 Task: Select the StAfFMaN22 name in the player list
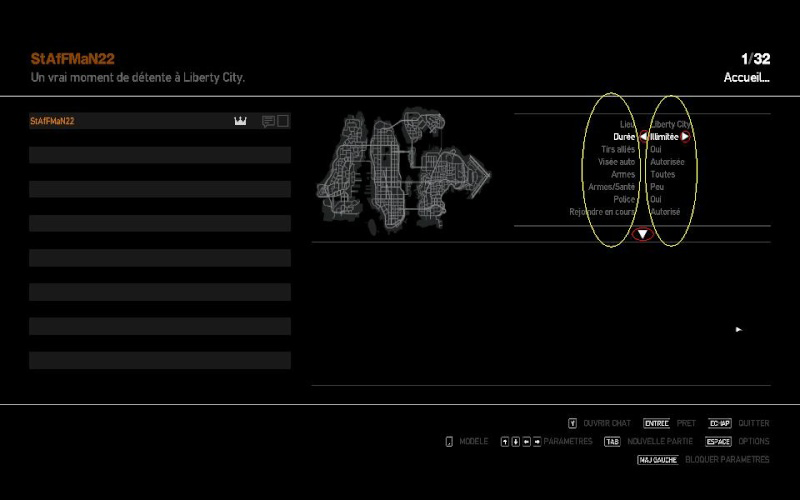click(52, 121)
